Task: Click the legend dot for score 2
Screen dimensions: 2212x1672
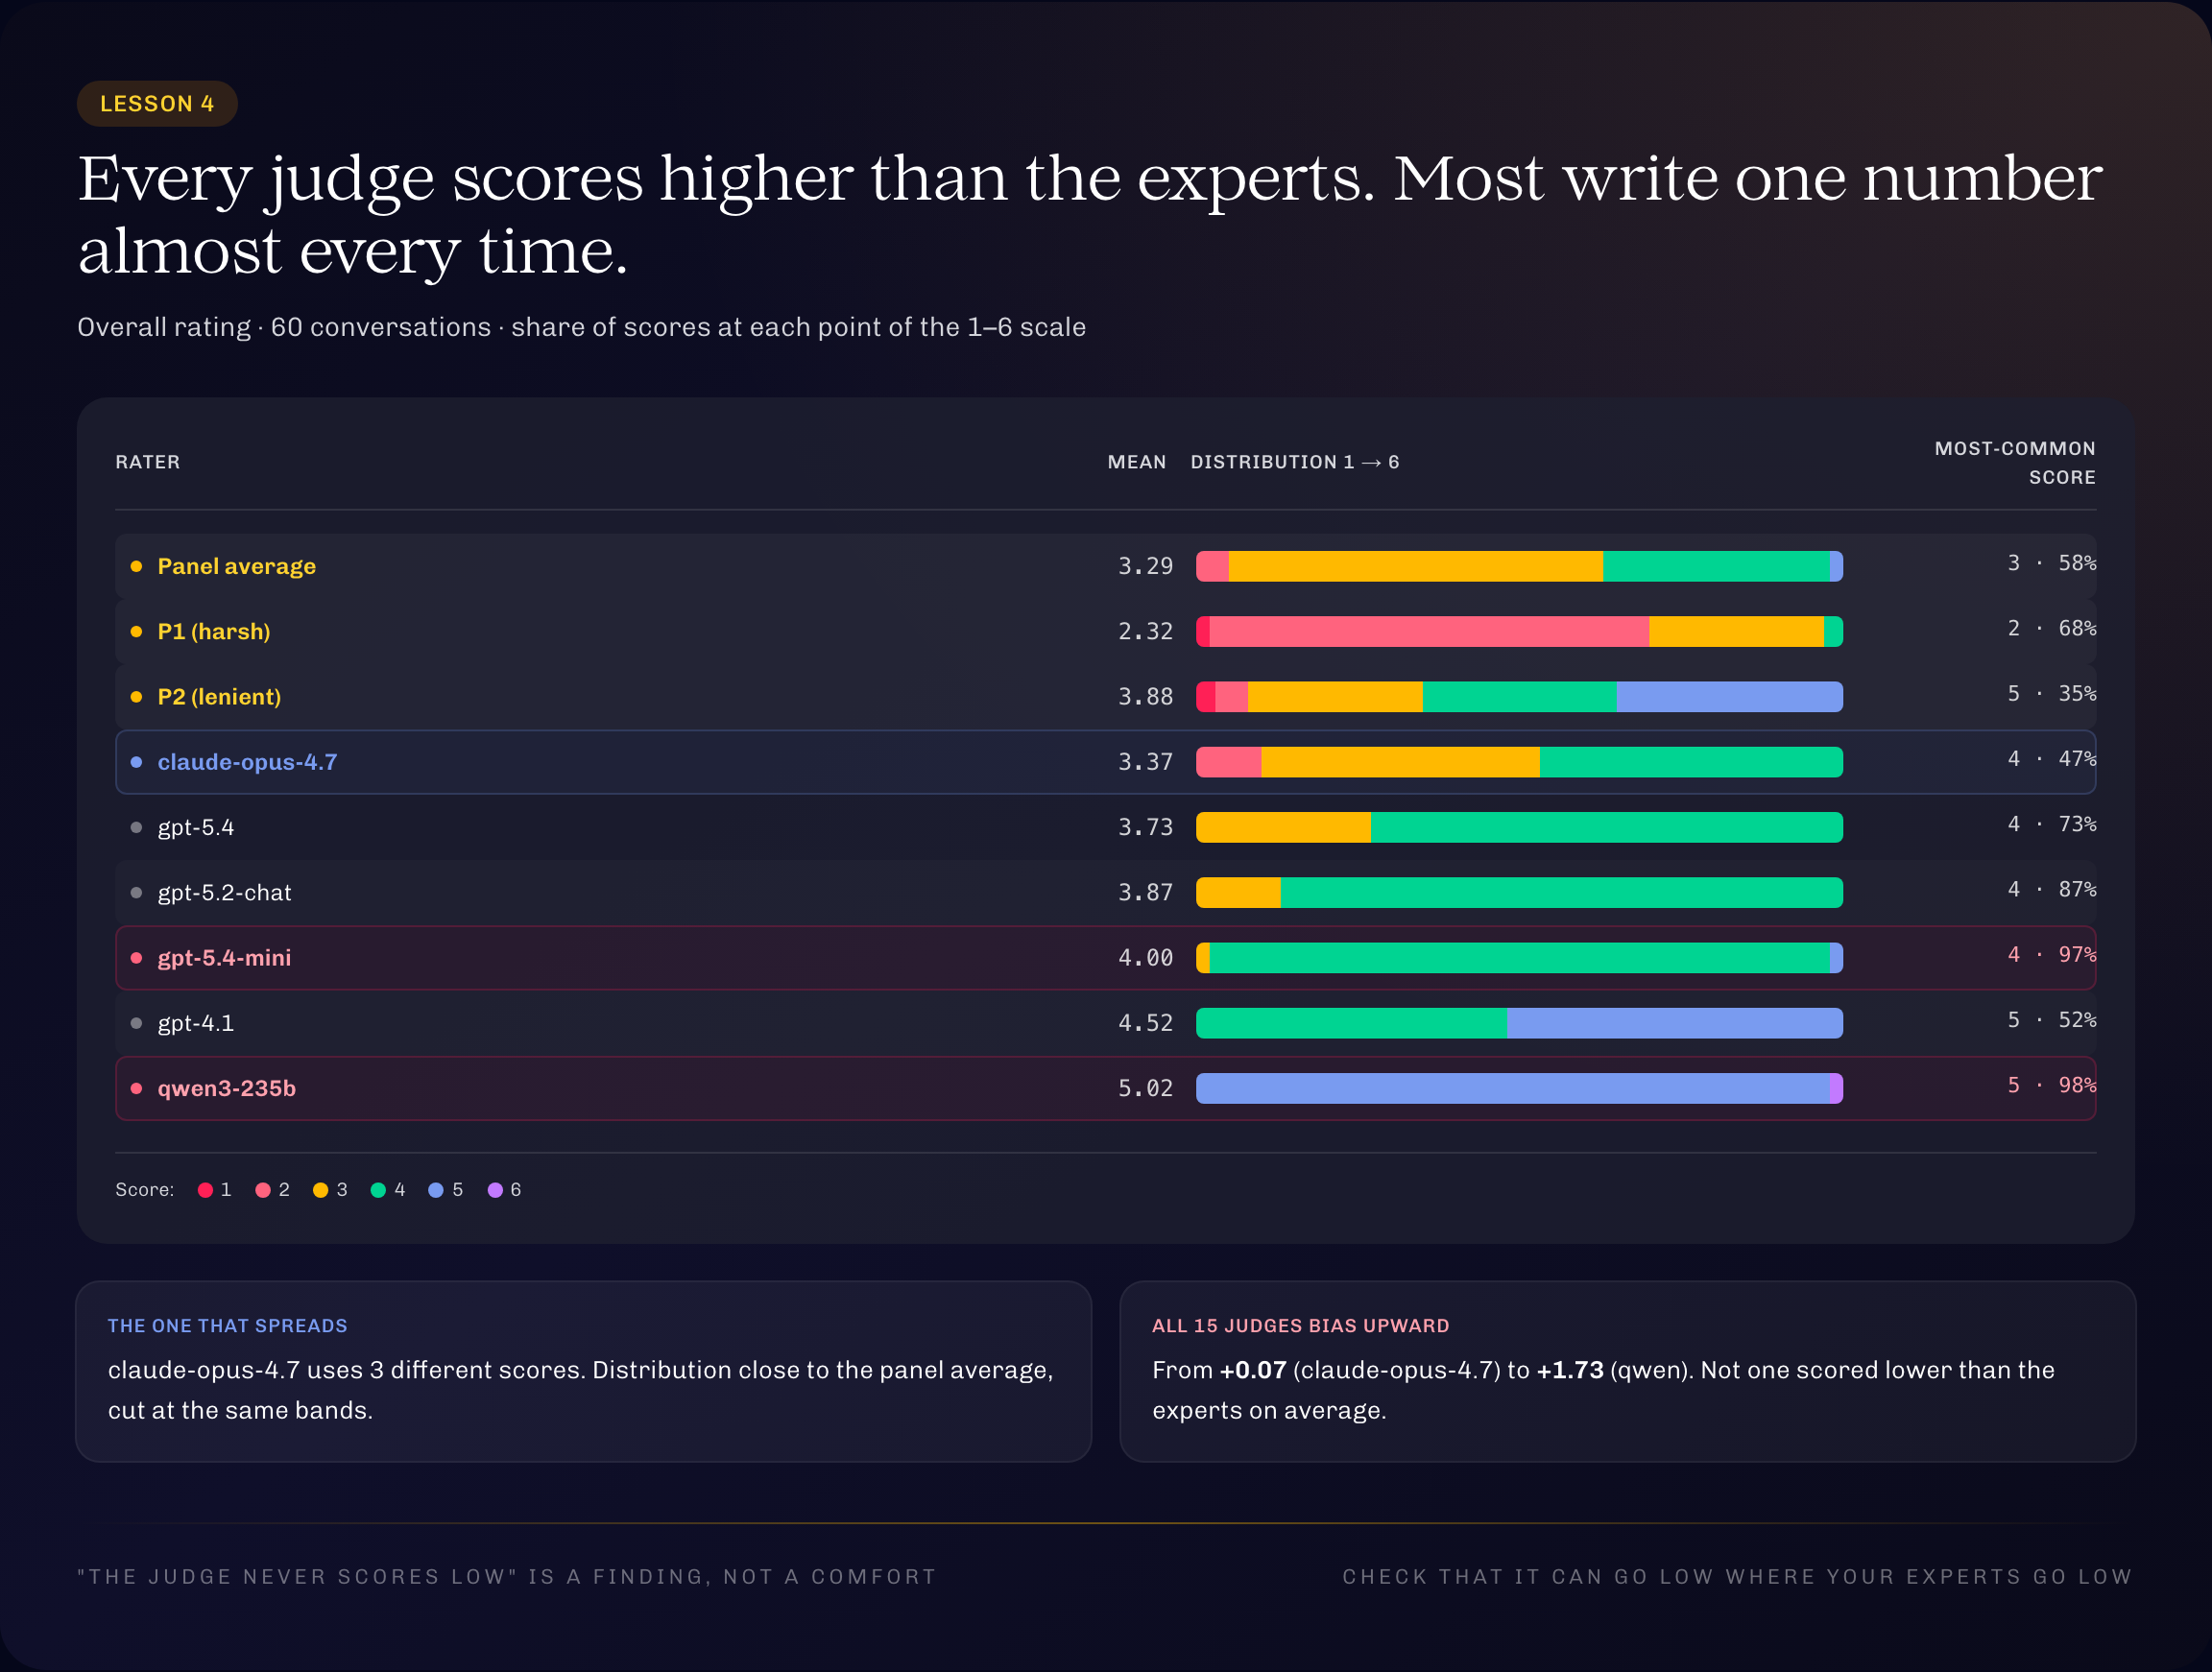Action: tap(263, 1190)
